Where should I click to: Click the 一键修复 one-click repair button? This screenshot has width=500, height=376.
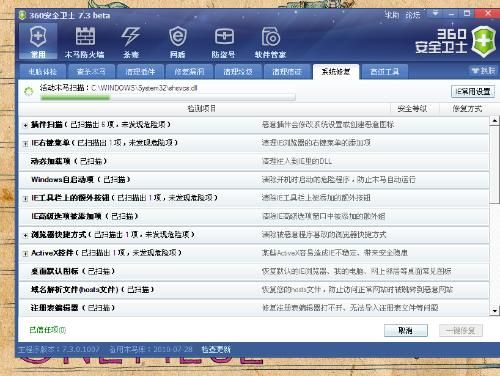[x=461, y=330]
